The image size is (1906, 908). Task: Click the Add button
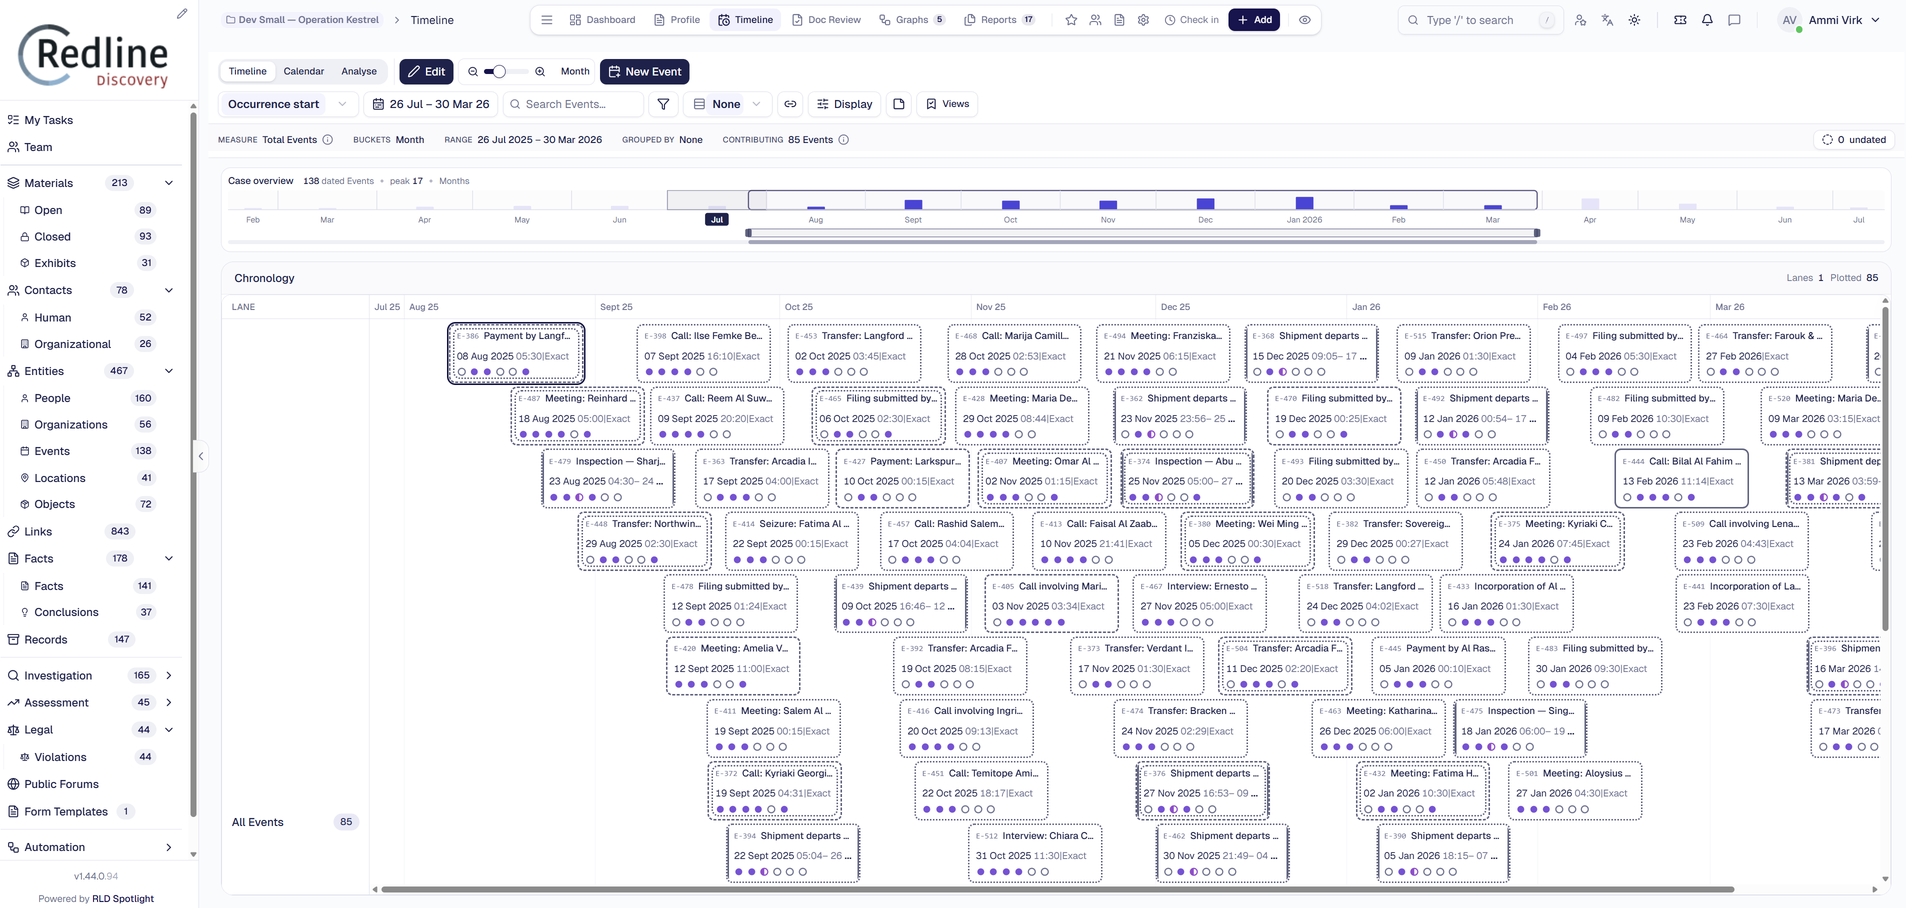1254,20
